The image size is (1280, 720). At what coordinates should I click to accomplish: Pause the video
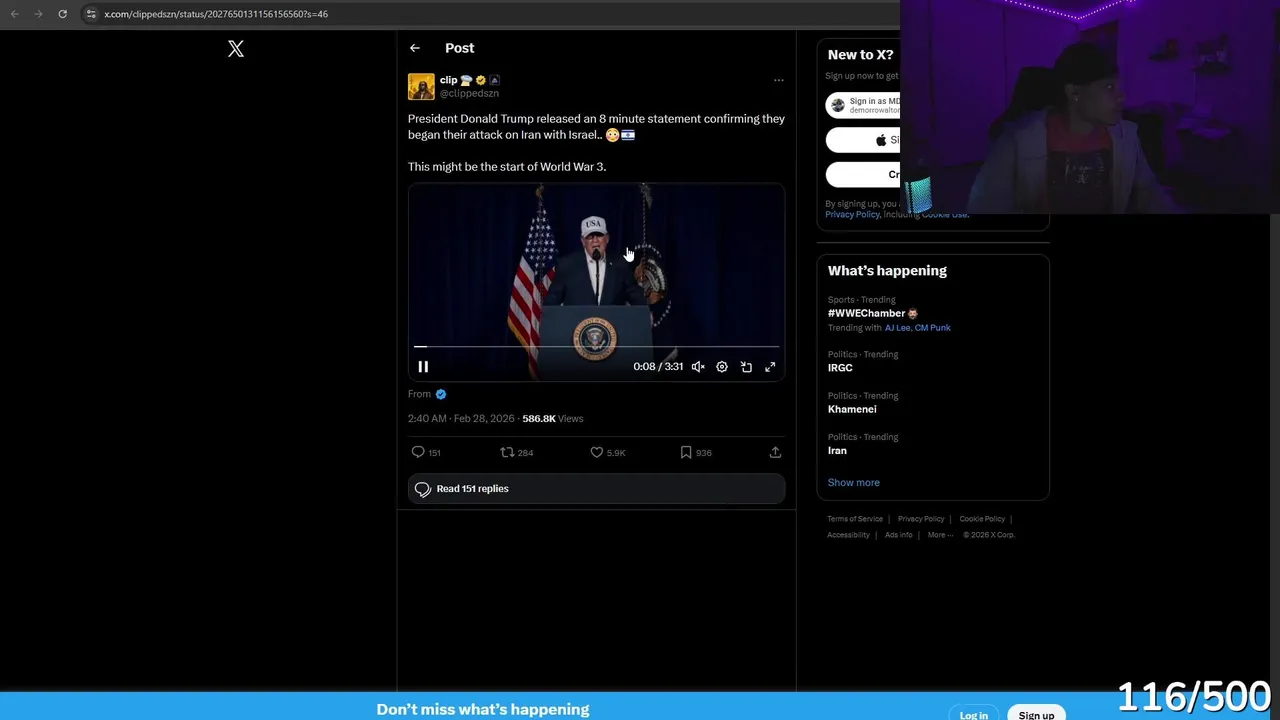click(x=423, y=367)
